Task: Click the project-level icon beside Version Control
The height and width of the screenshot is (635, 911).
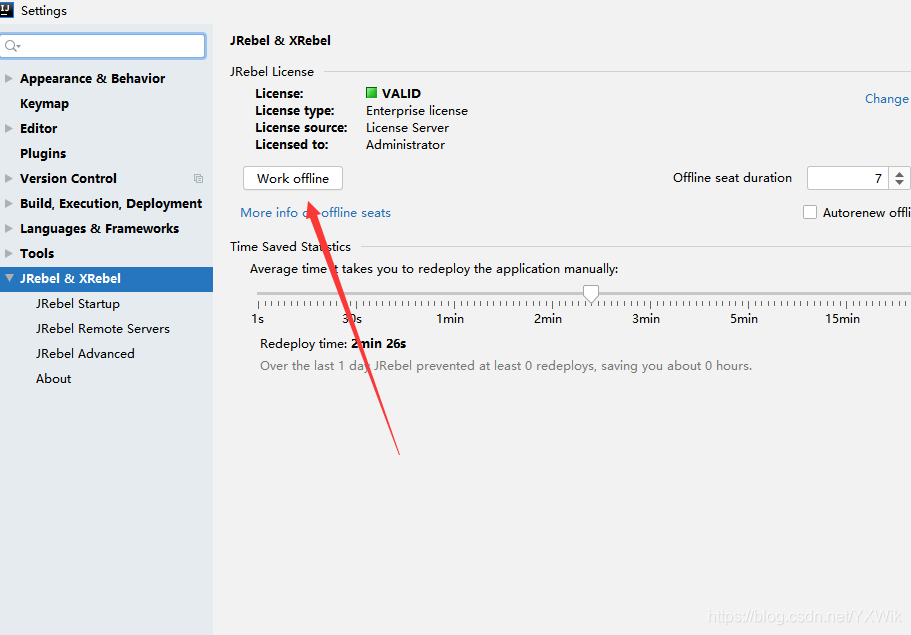Action: (x=199, y=178)
